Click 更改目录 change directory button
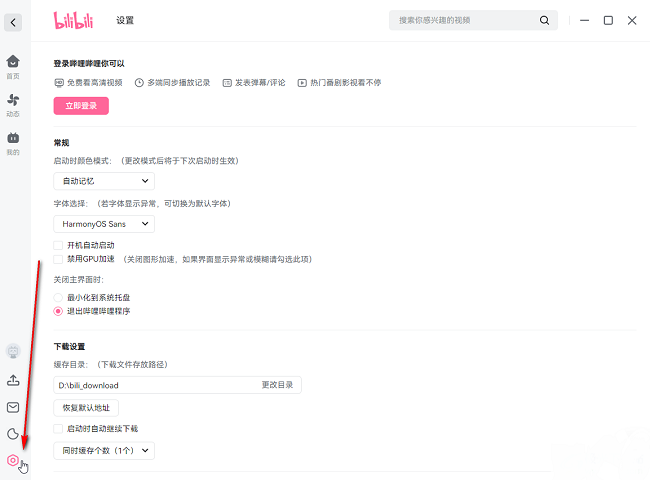650x480 pixels. coord(277,385)
